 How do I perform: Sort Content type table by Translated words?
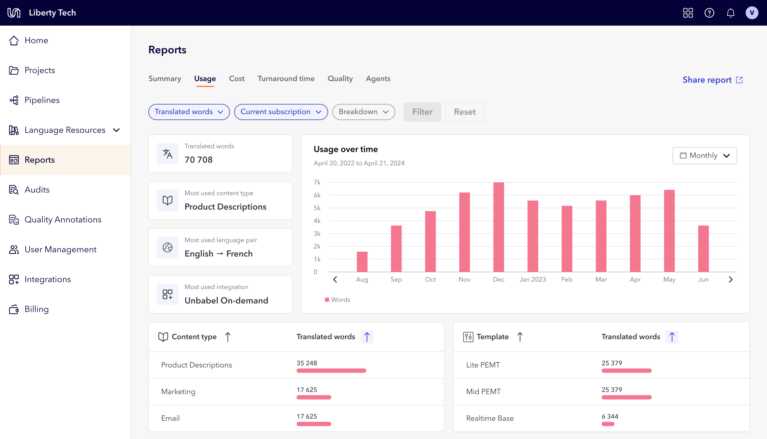pos(367,337)
